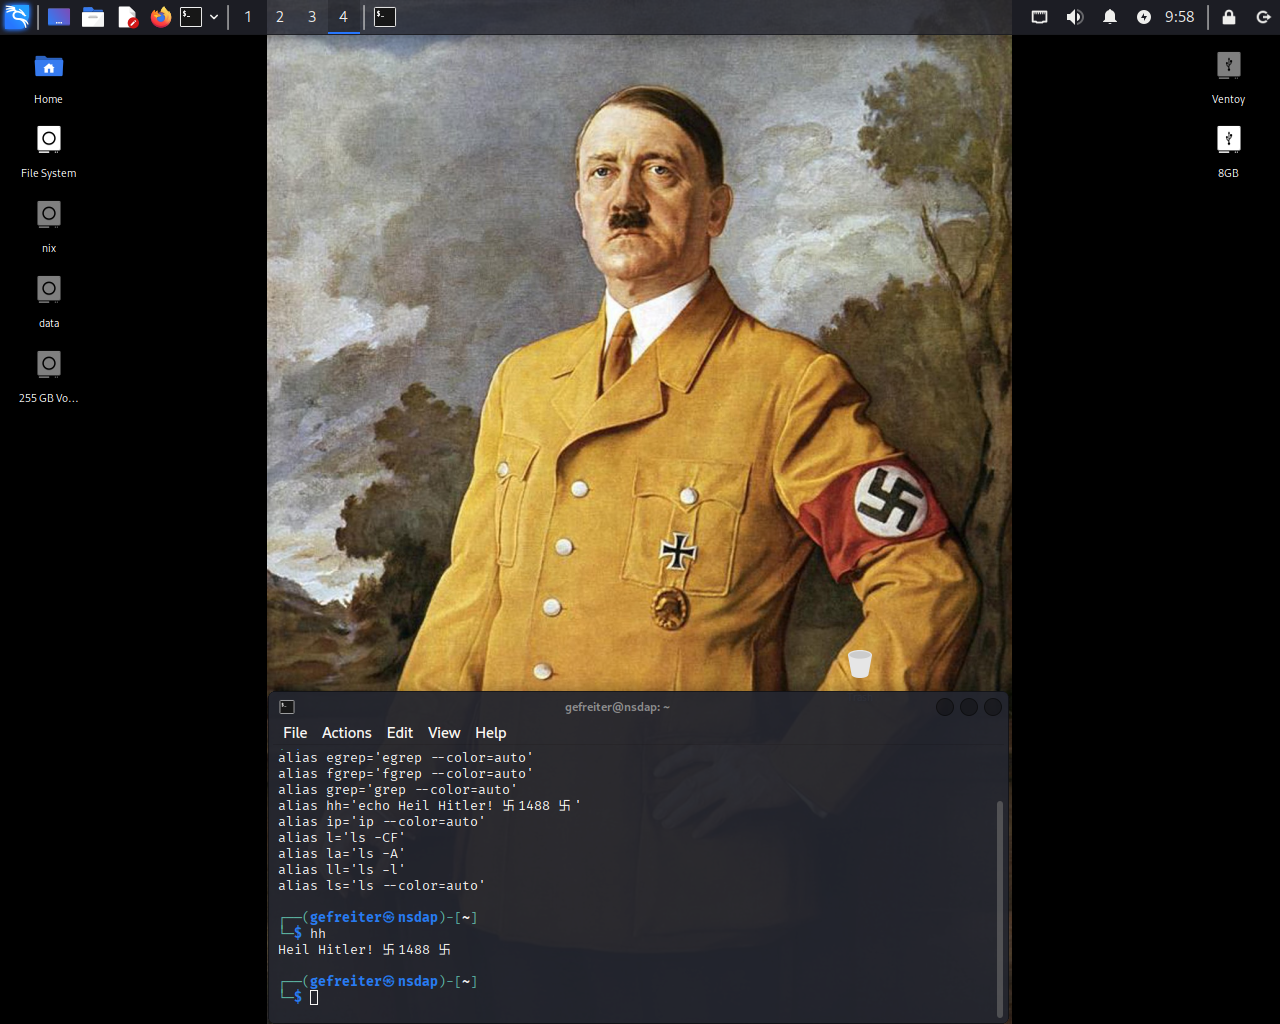Click the volume speaker icon
Viewport: 1280px width, 1024px height.
tap(1075, 17)
